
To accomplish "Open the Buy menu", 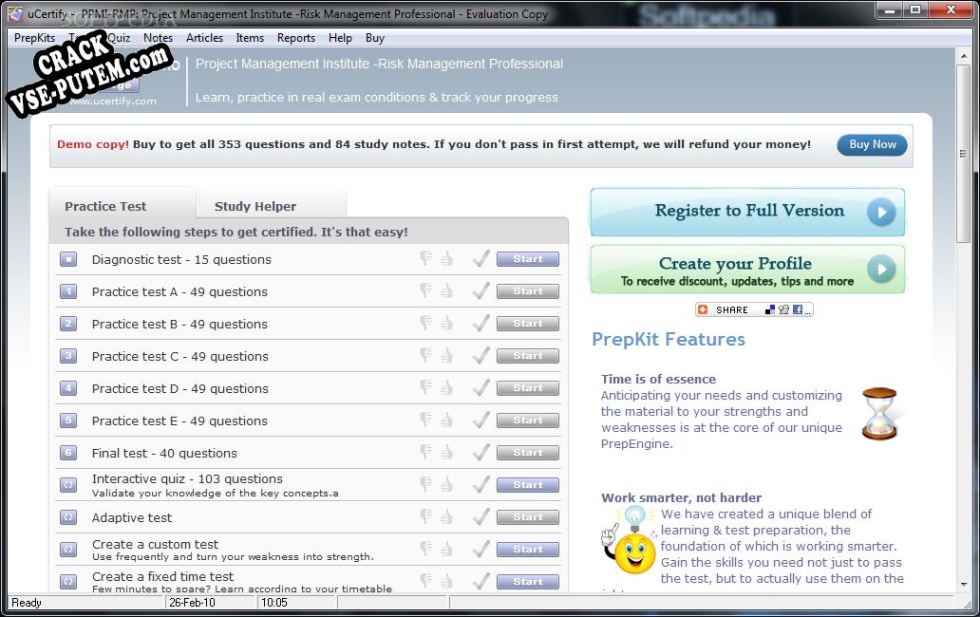I will [x=375, y=38].
